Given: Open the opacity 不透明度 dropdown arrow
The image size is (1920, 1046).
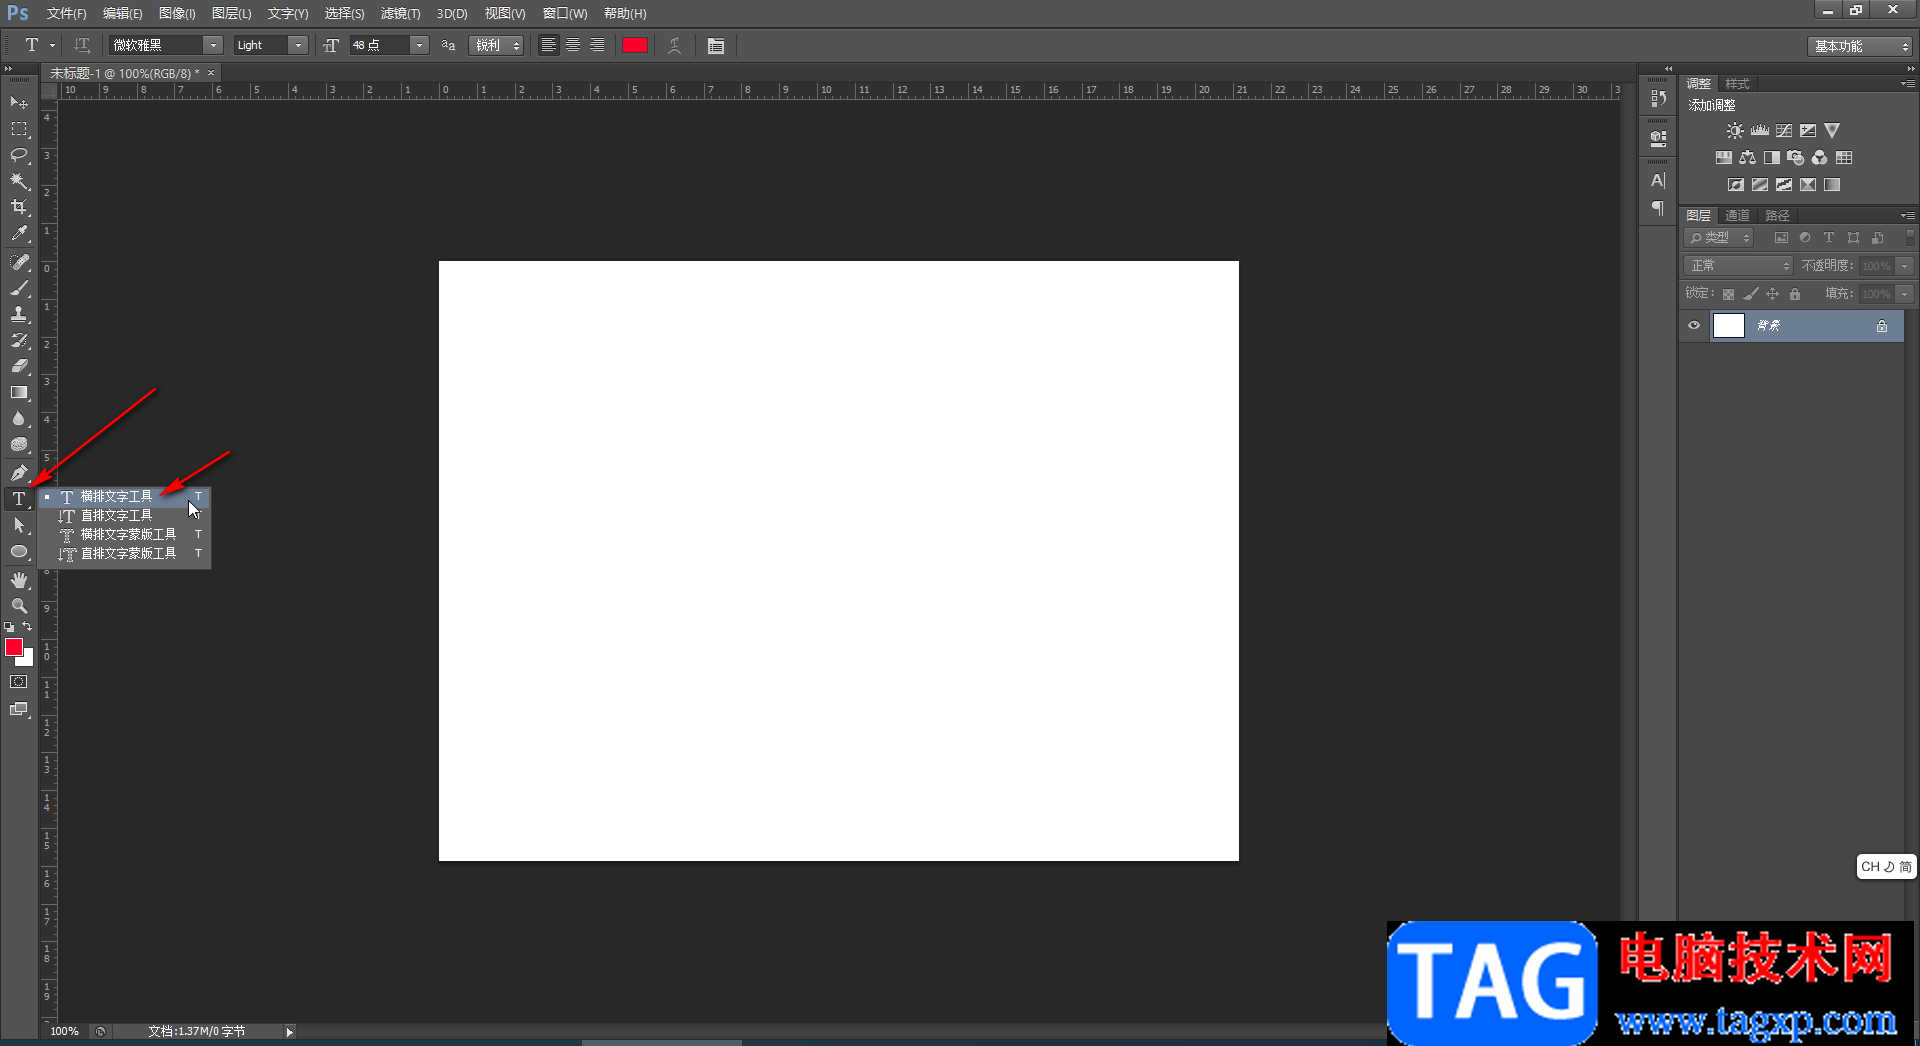Looking at the screenshot, I should click(1905, 266).
